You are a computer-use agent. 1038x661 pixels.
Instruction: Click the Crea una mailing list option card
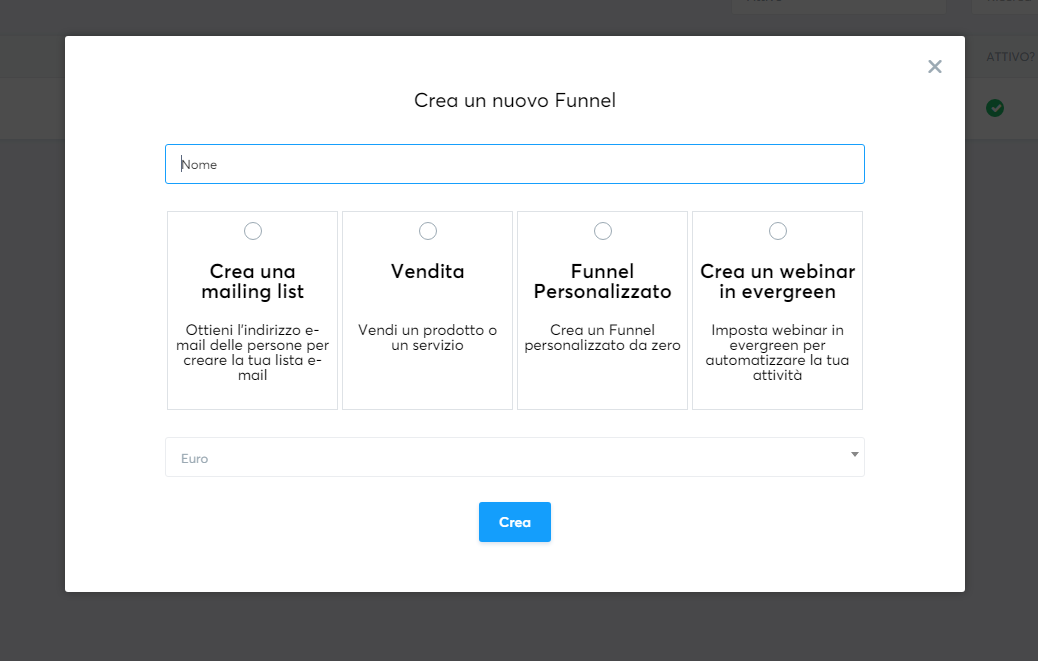[252, 310]
